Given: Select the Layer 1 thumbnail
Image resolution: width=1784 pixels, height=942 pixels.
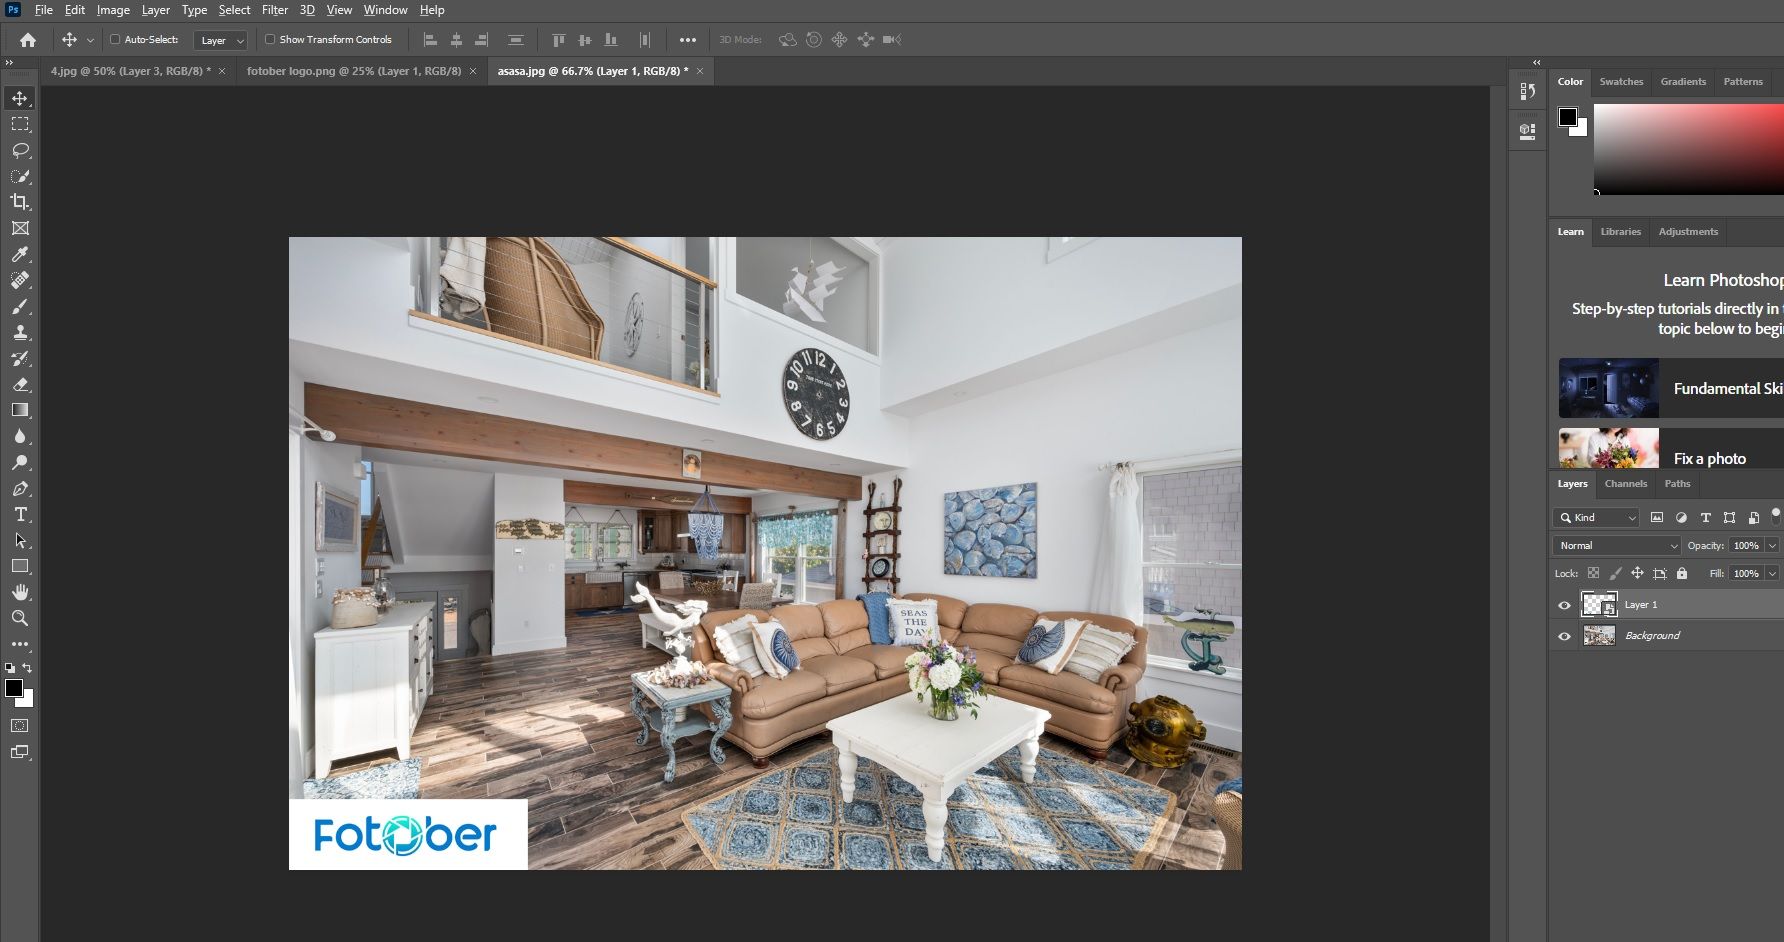Looking at the screenshot, I should (x=1599, y=604).
